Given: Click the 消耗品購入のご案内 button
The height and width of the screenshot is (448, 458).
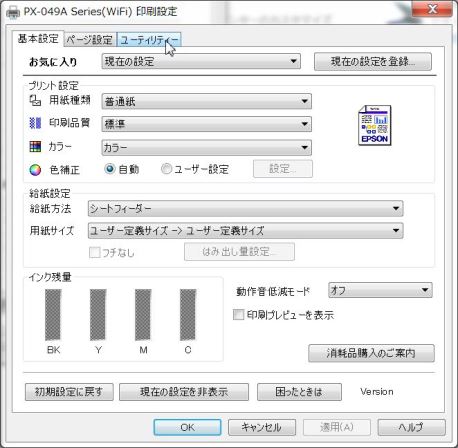Looking at the screenshot, I should click(x=371, y=353).
